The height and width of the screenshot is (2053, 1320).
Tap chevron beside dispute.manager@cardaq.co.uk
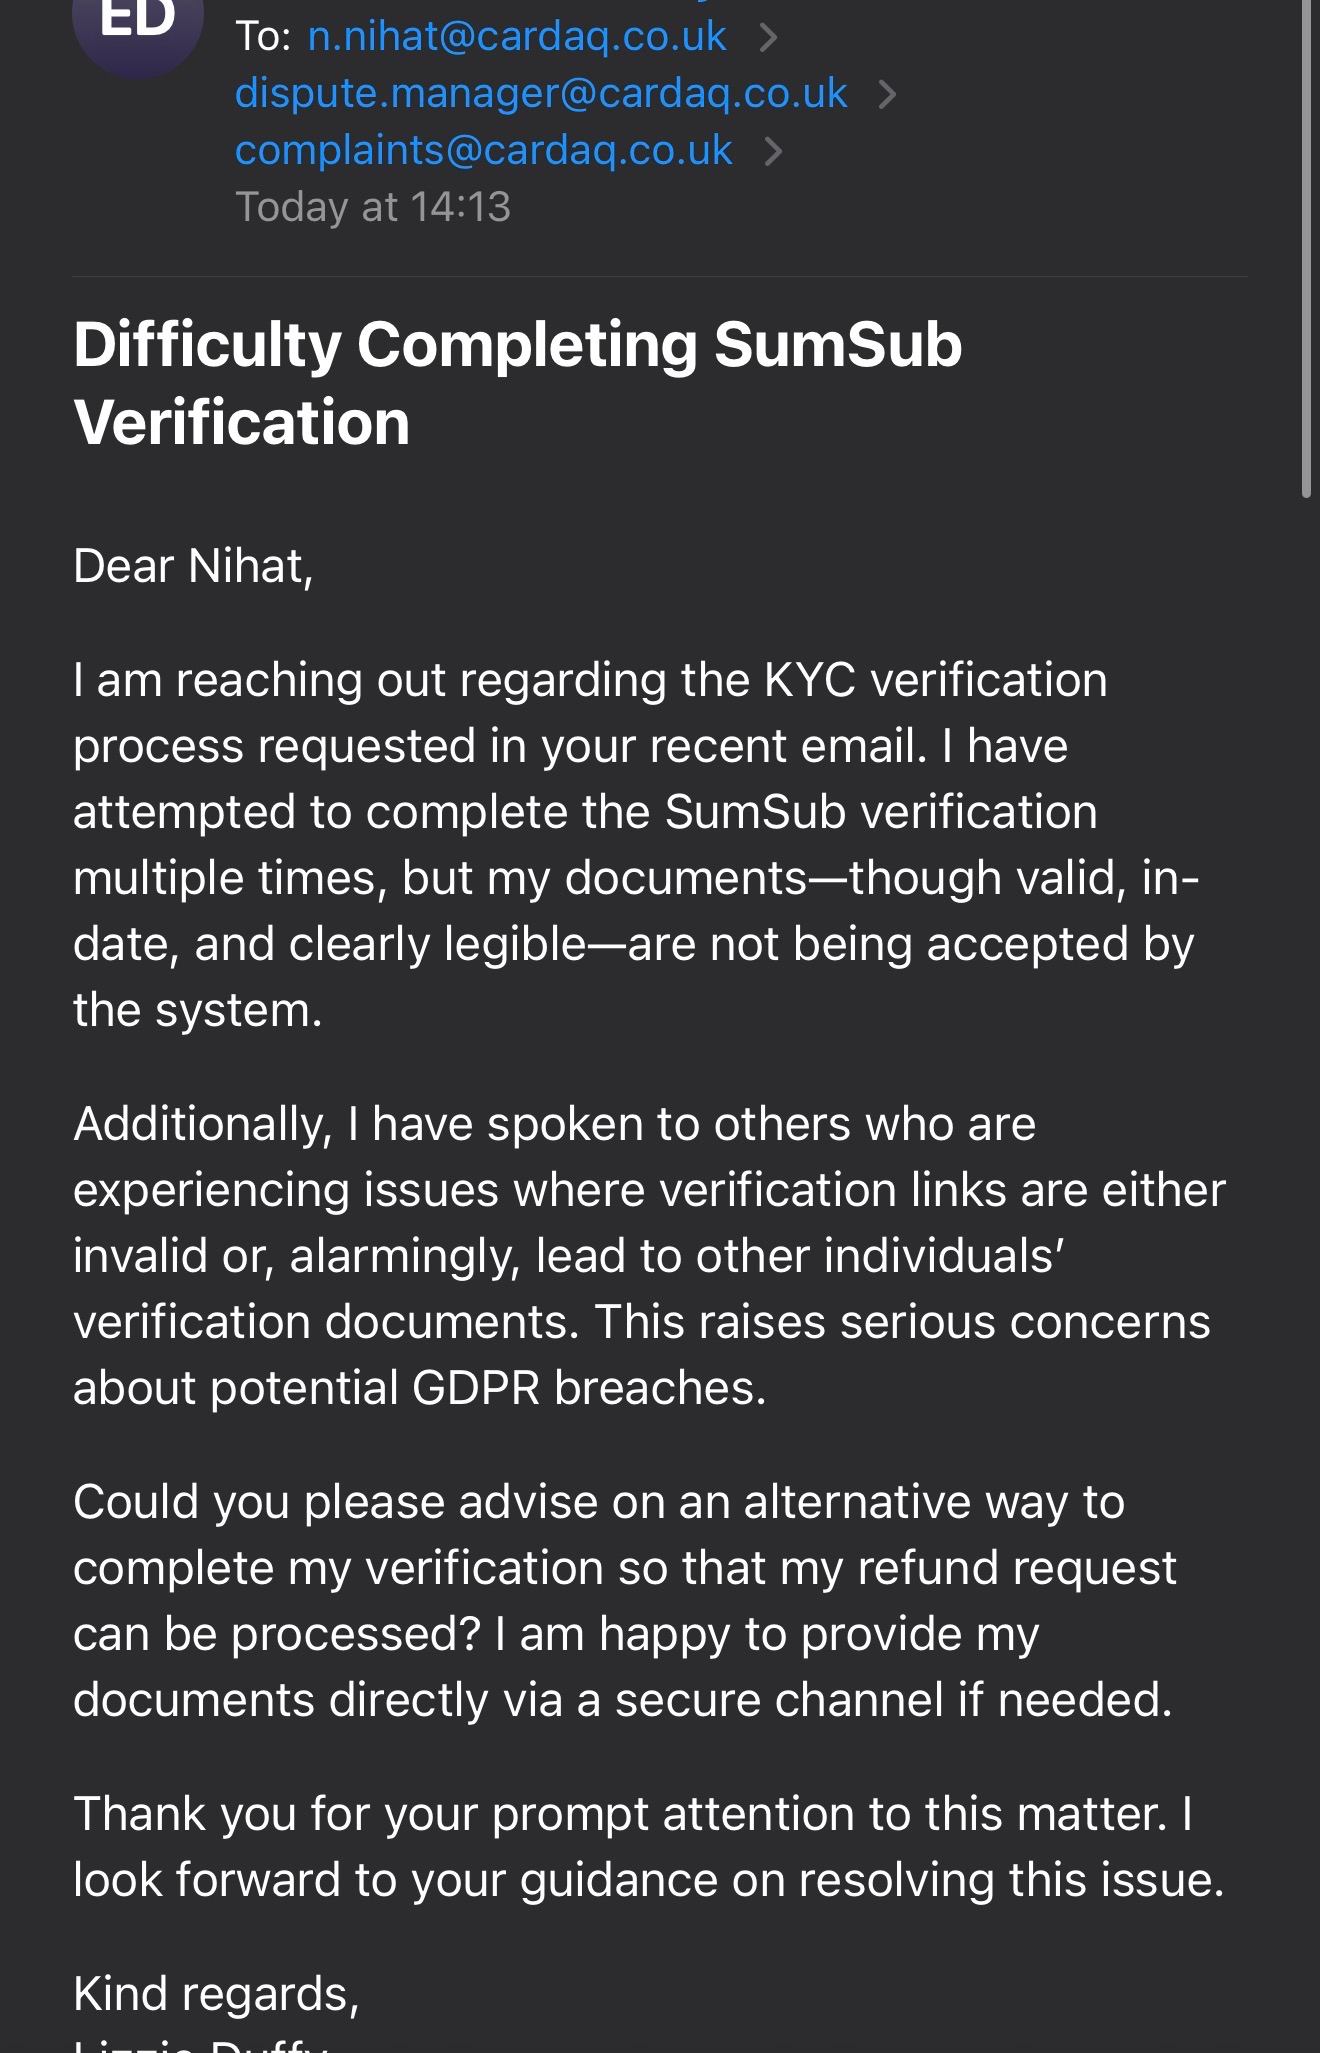pos(886,95)
